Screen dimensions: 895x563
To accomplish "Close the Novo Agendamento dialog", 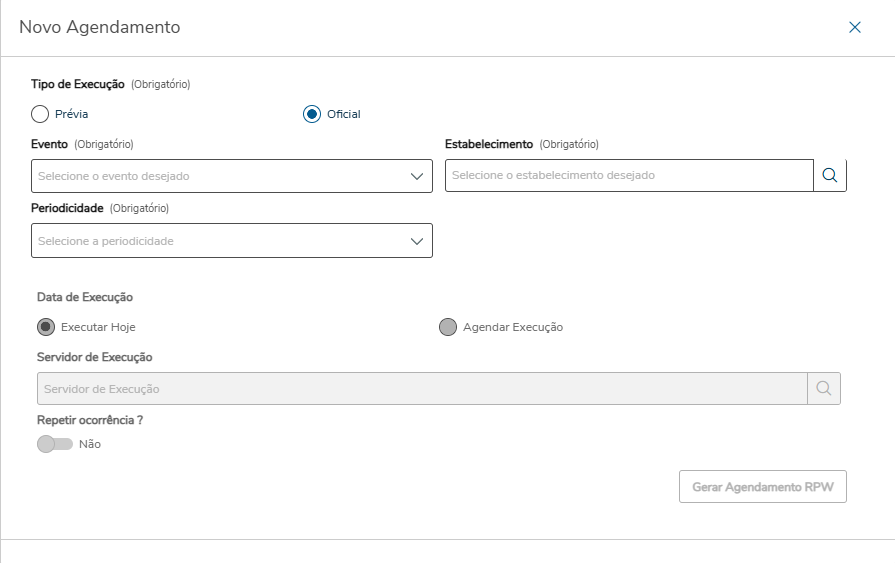I will pyautogui.click(x=855, y=28).
